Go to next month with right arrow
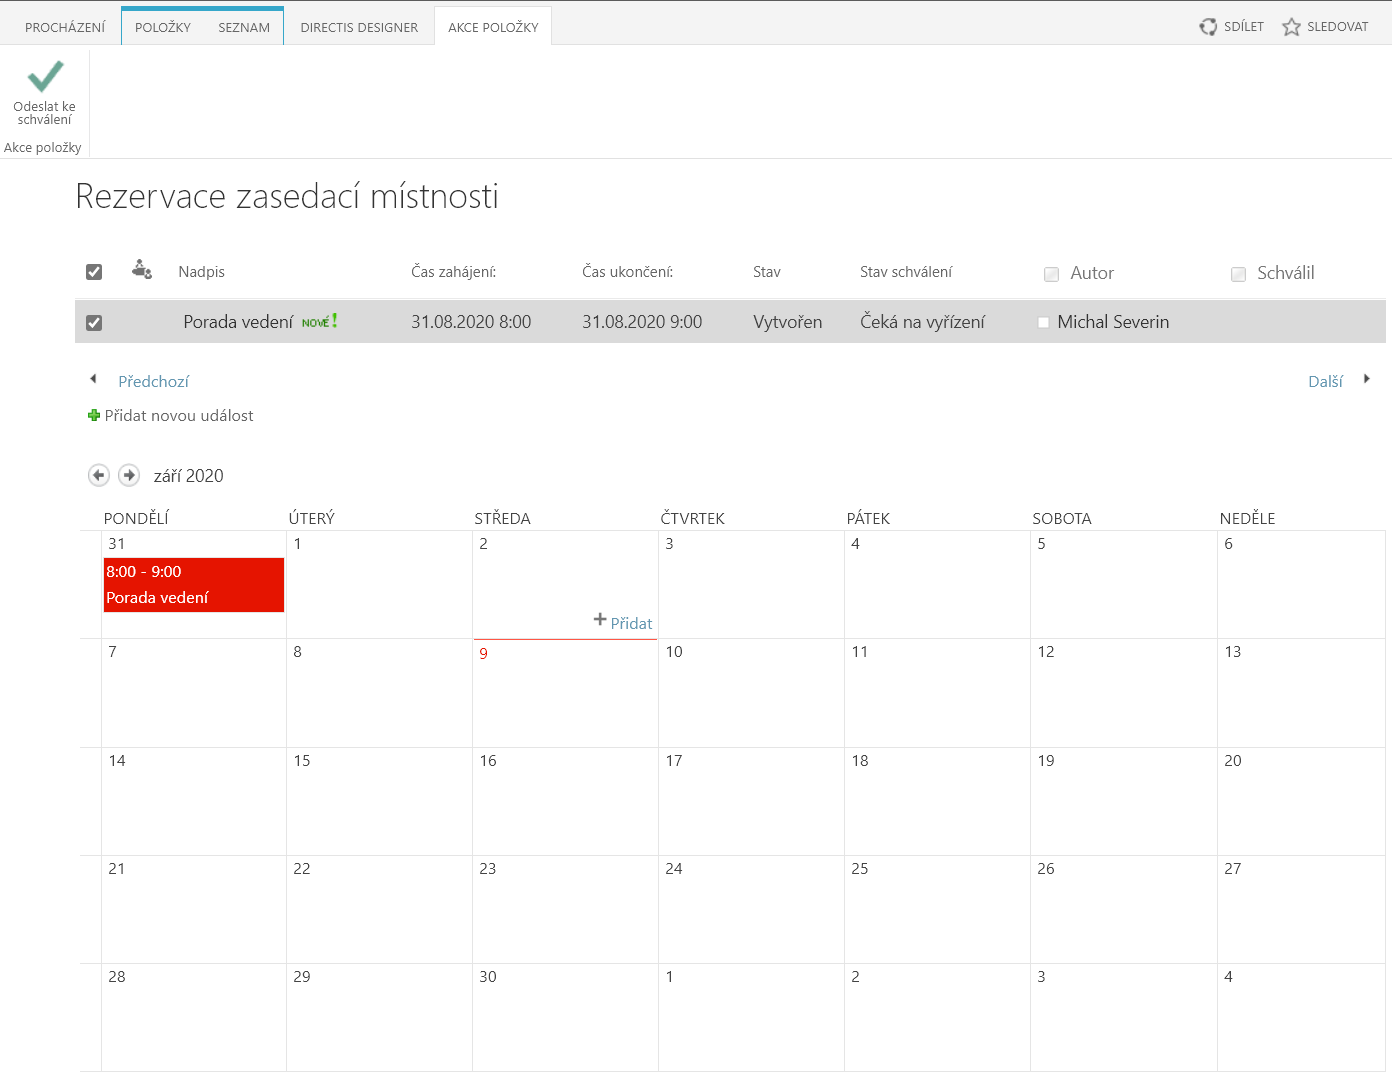1392x1077 pixels. click(x=129, y=475)
